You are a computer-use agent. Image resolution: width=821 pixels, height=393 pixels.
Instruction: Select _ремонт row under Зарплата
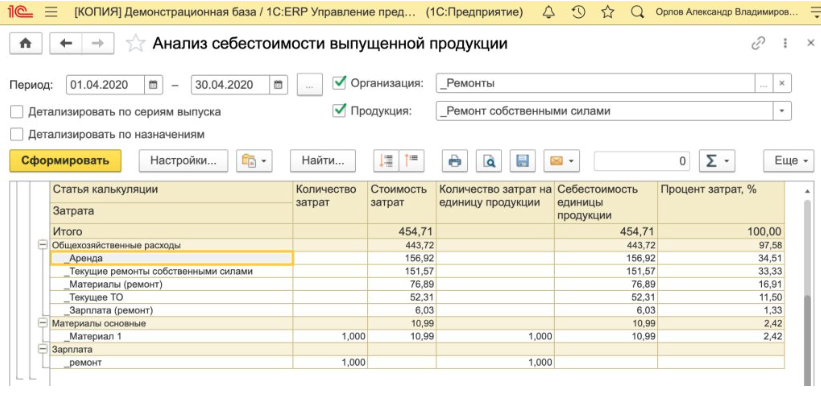pos(172,362)
